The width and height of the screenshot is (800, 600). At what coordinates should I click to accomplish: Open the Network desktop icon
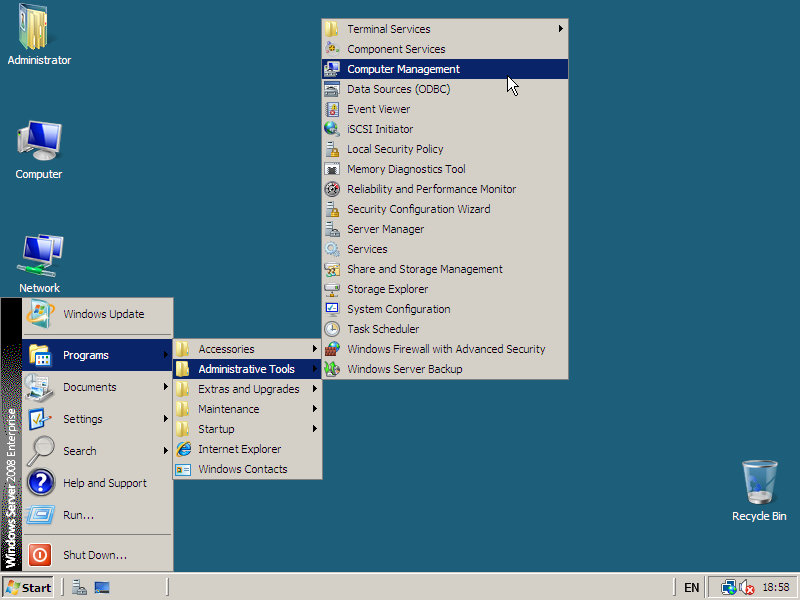click(38, 257)
